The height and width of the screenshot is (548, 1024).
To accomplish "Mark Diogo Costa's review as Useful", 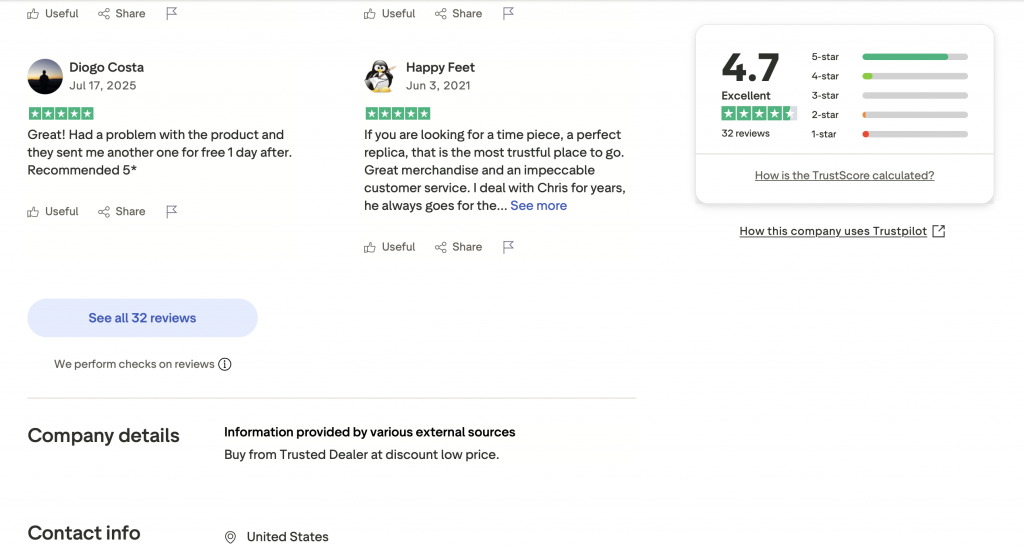I will pos(53,212).
